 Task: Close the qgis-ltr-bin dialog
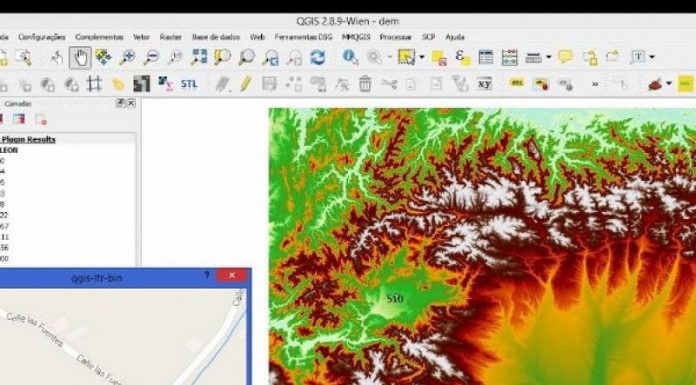(x=232, y=275)
